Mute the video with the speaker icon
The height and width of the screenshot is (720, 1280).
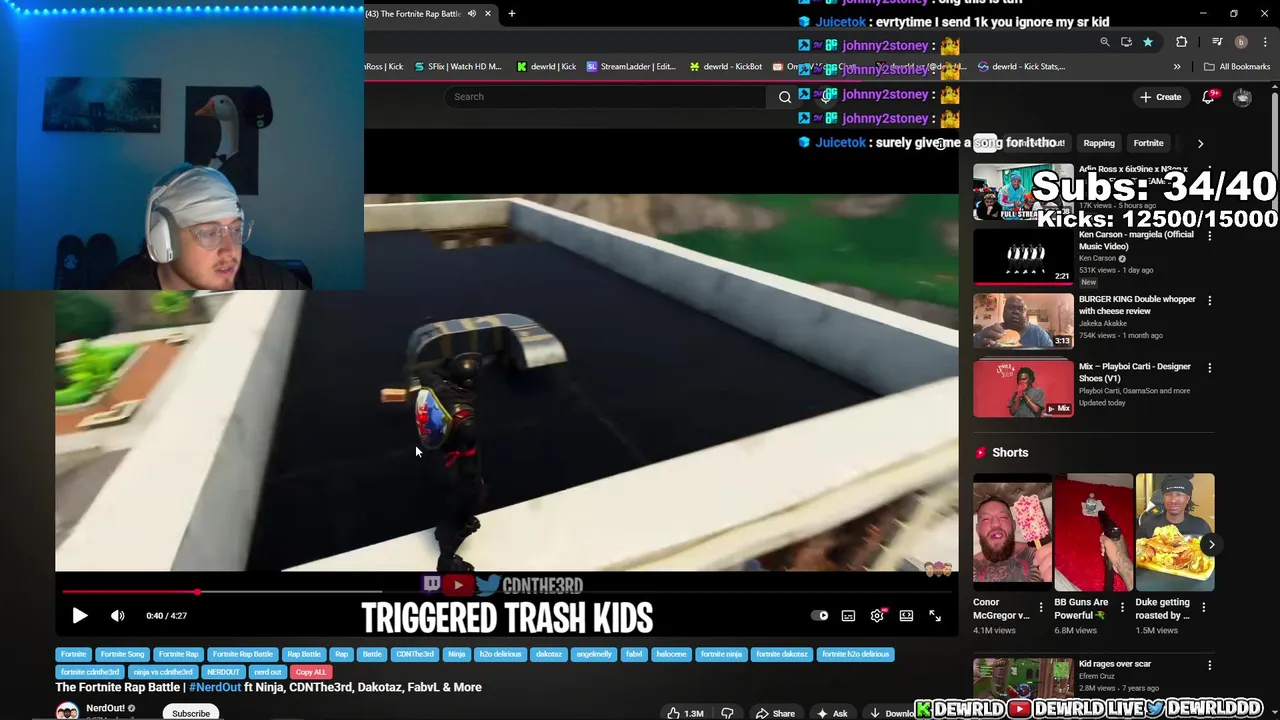117,616
